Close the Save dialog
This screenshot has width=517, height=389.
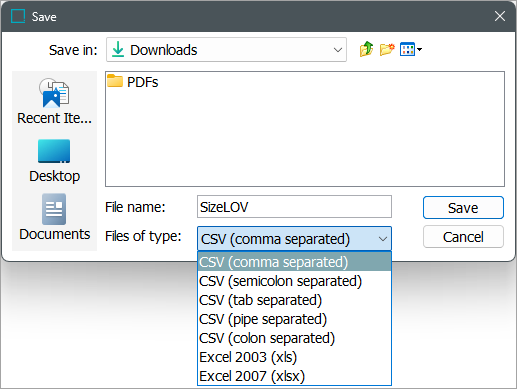pos(500,16)
